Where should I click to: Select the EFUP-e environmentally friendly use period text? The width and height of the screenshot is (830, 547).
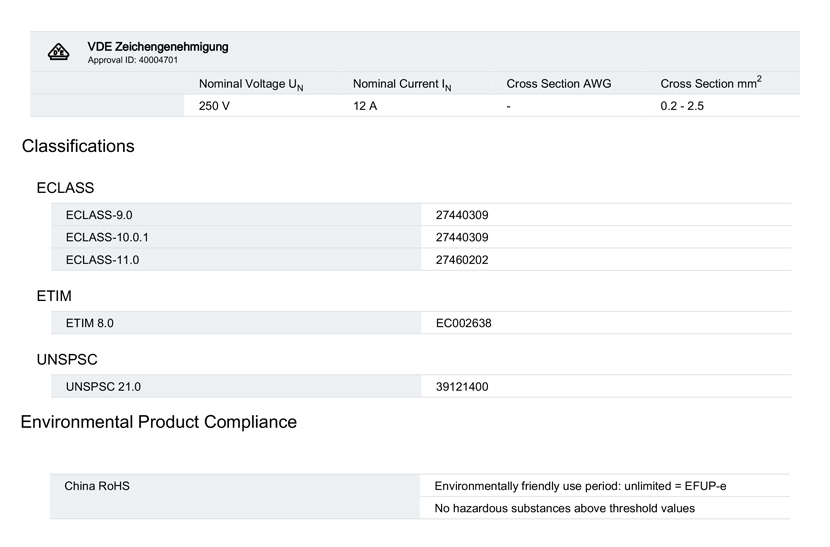click(580, 486)
